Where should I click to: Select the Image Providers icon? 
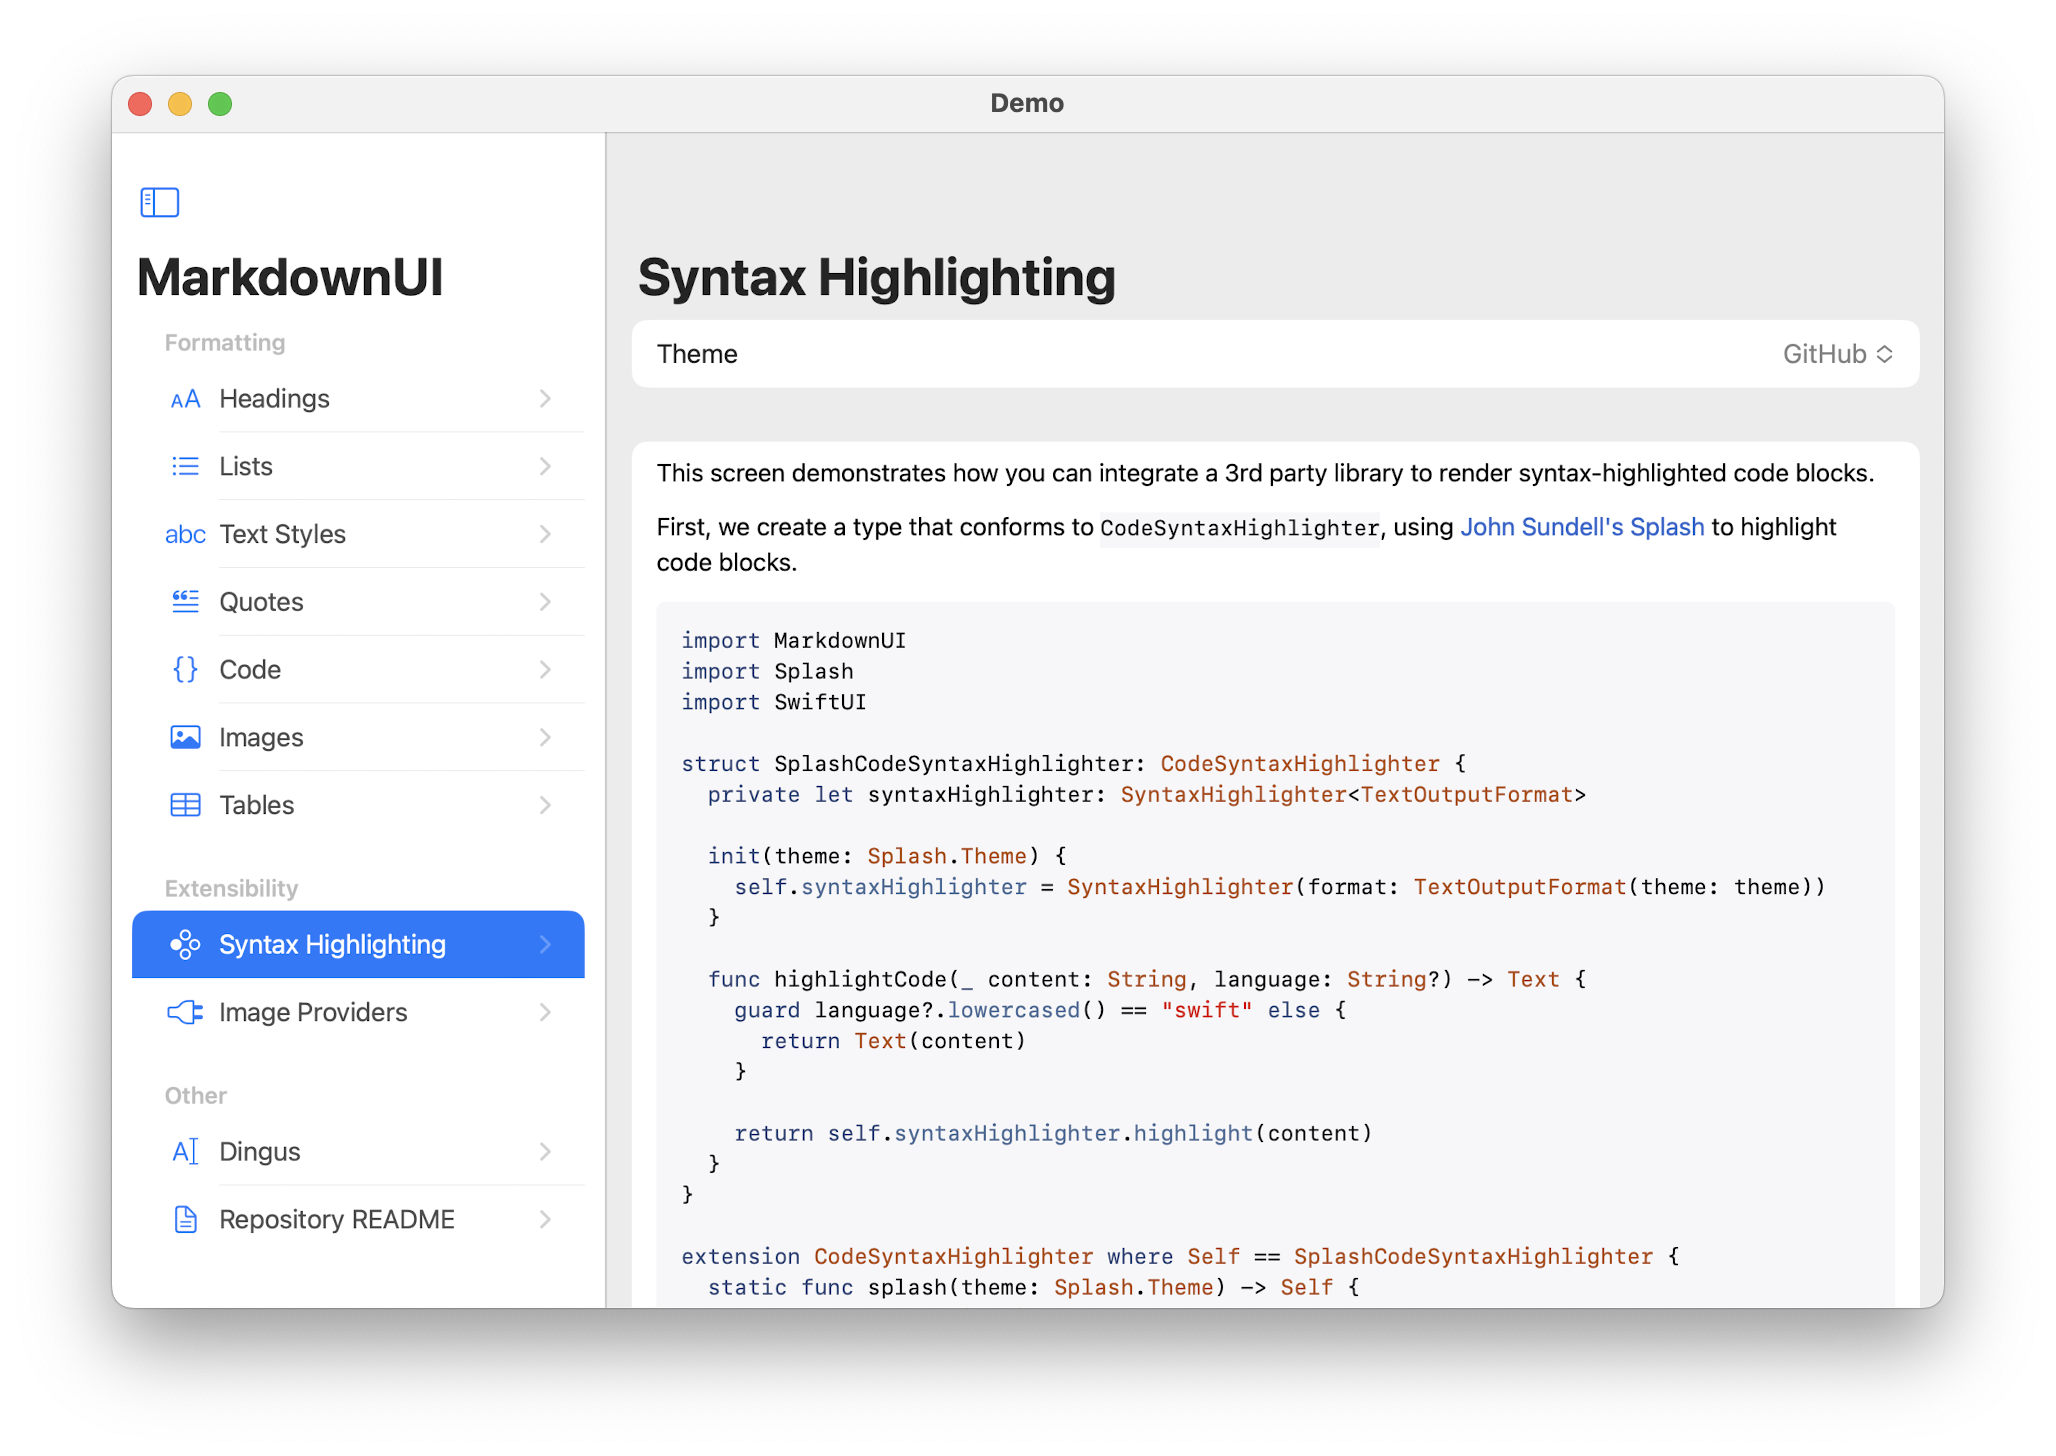[x=185, y=1012]
